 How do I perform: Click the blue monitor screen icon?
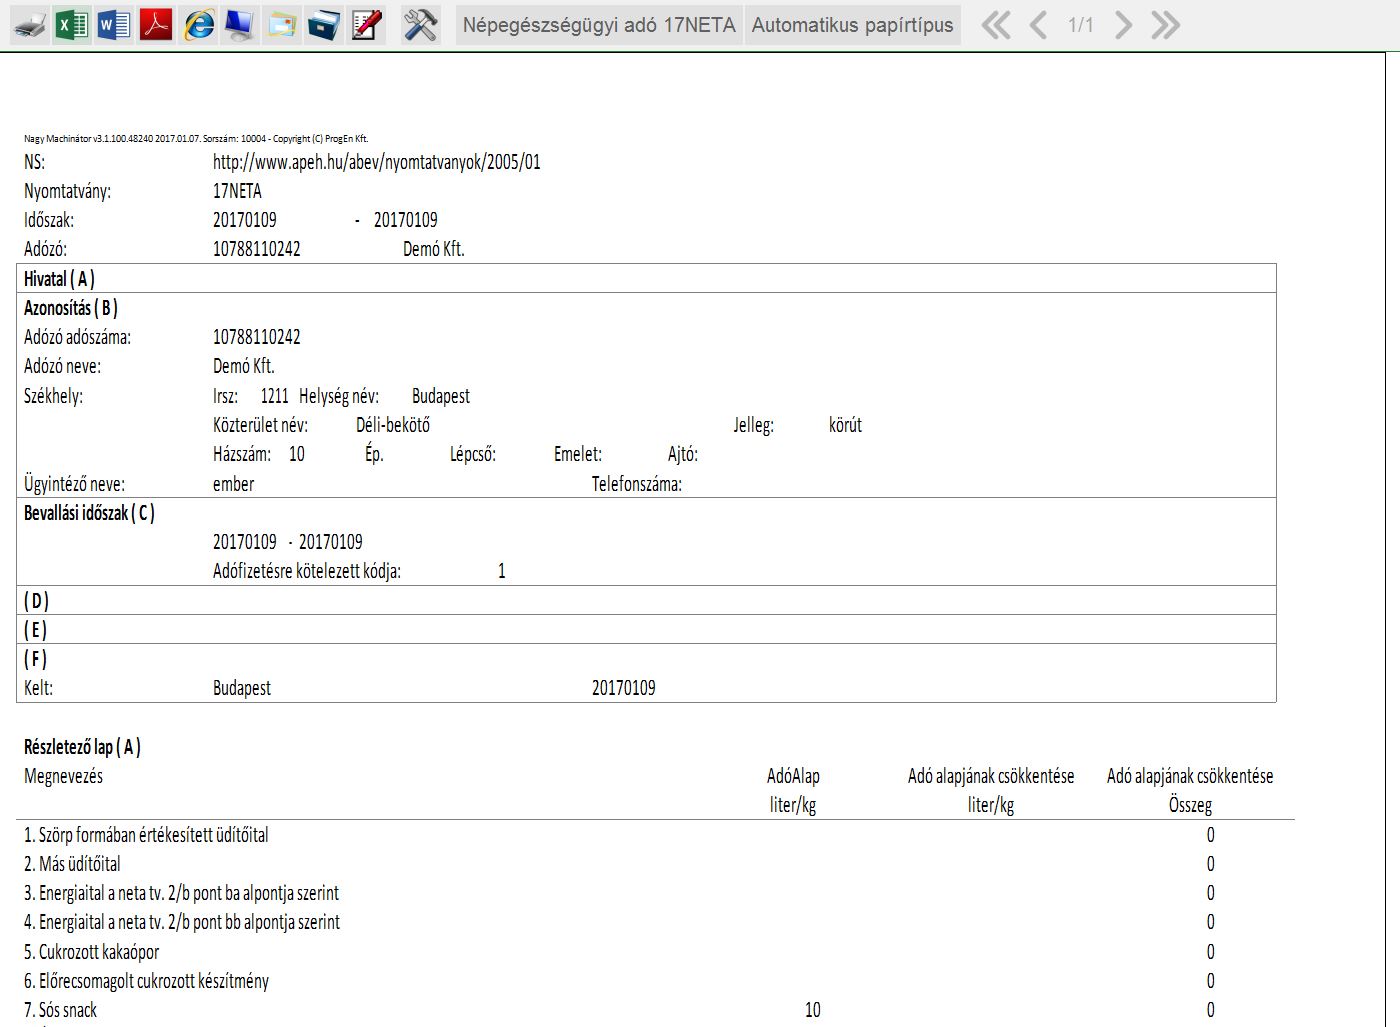(239, 25)
